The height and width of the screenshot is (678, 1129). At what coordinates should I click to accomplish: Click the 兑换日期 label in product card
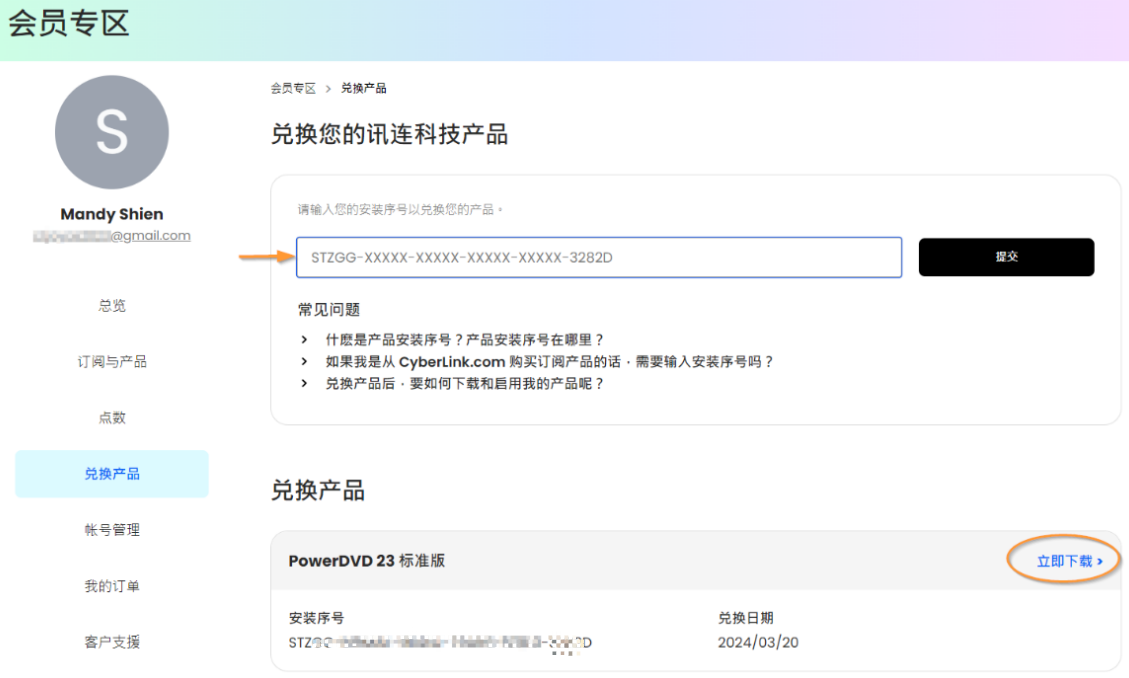coord(745,618)
